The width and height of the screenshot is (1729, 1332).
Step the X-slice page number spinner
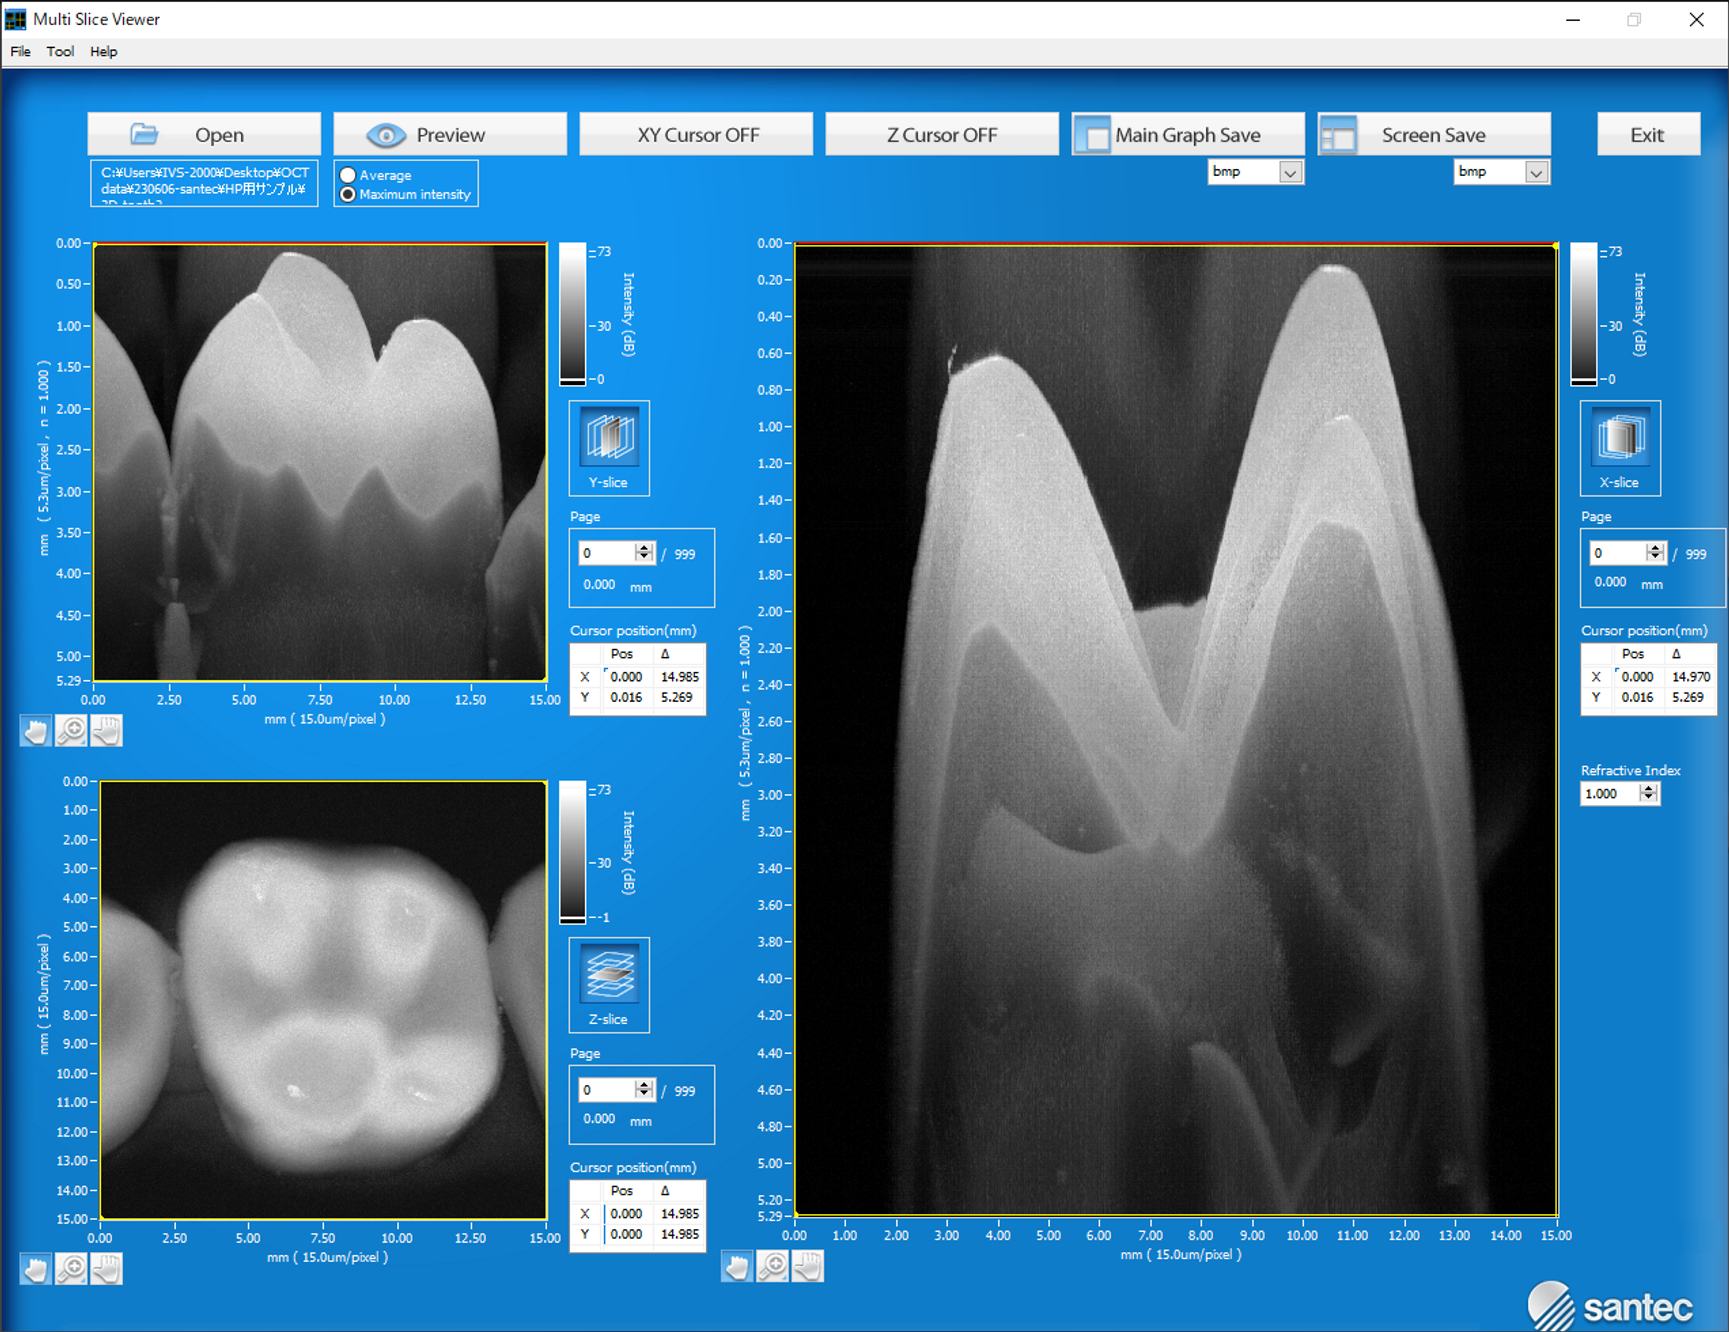click(1655, 553)
